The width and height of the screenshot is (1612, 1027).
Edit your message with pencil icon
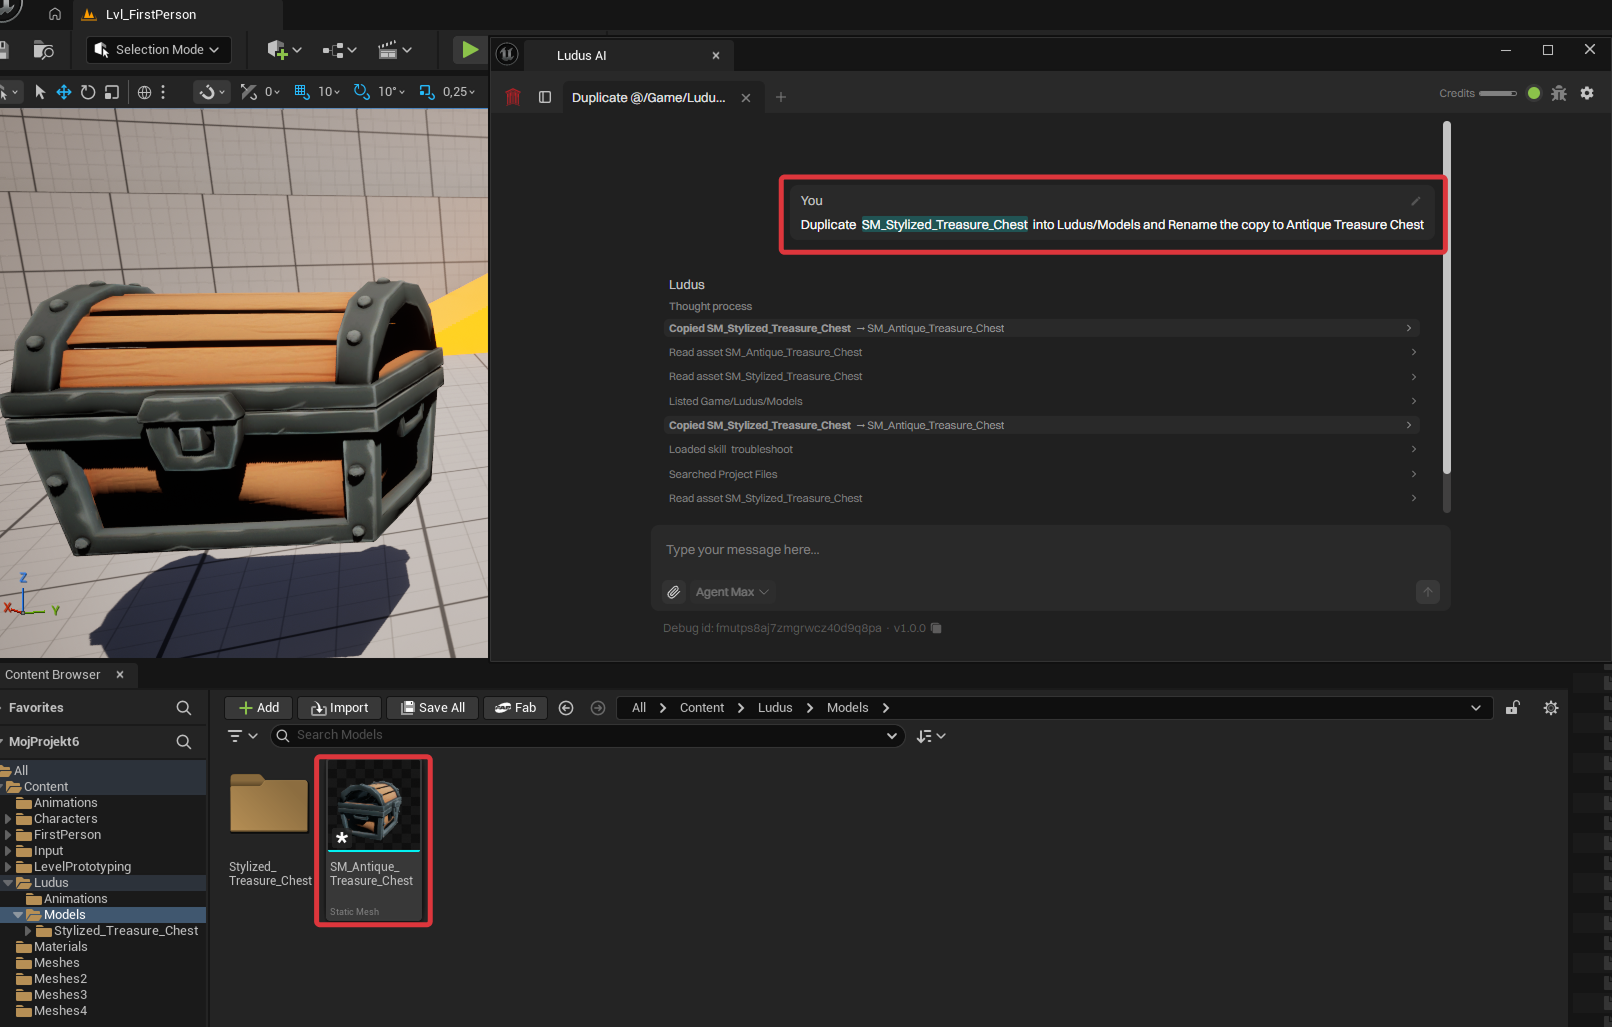click(1416, 201)
